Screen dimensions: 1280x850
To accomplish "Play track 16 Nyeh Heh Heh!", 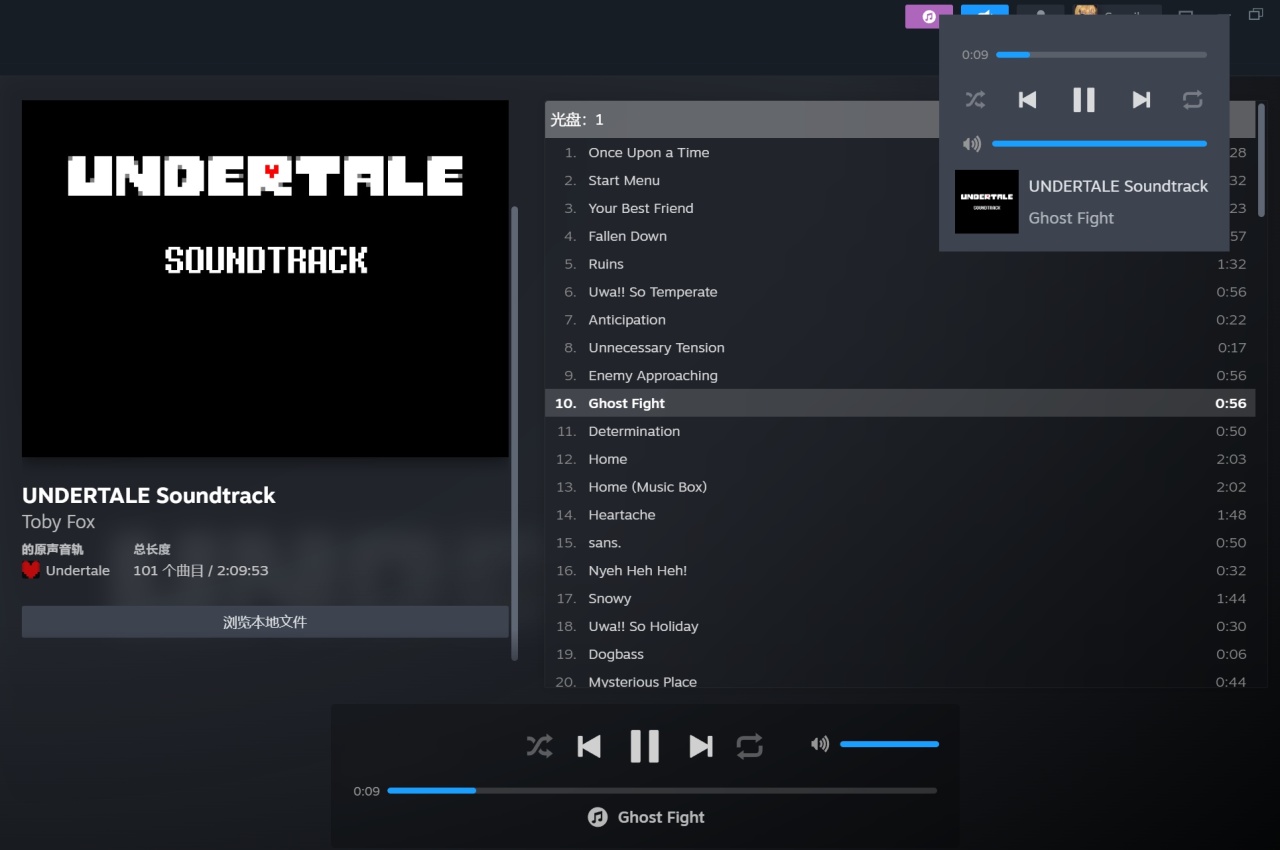I will pos(900,571).
